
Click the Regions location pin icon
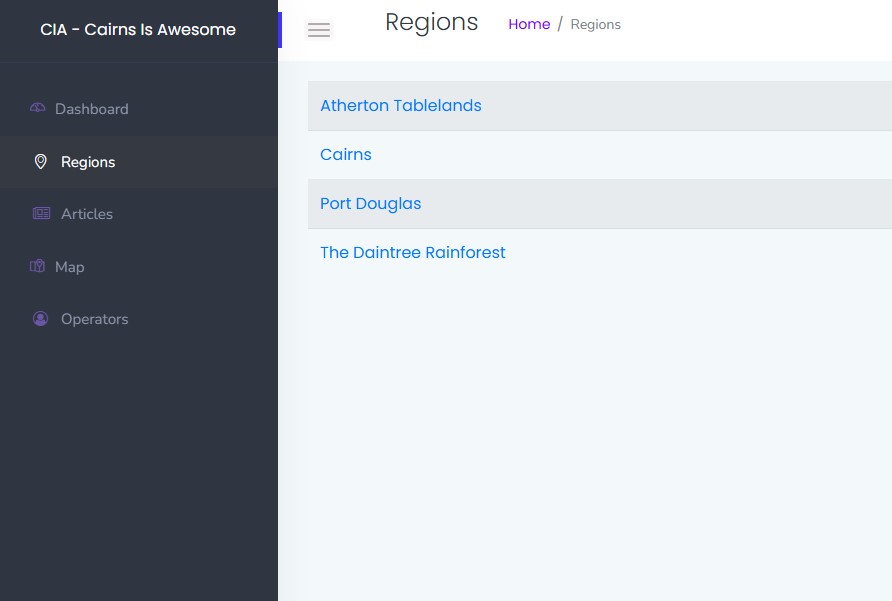tap(40, 161)
